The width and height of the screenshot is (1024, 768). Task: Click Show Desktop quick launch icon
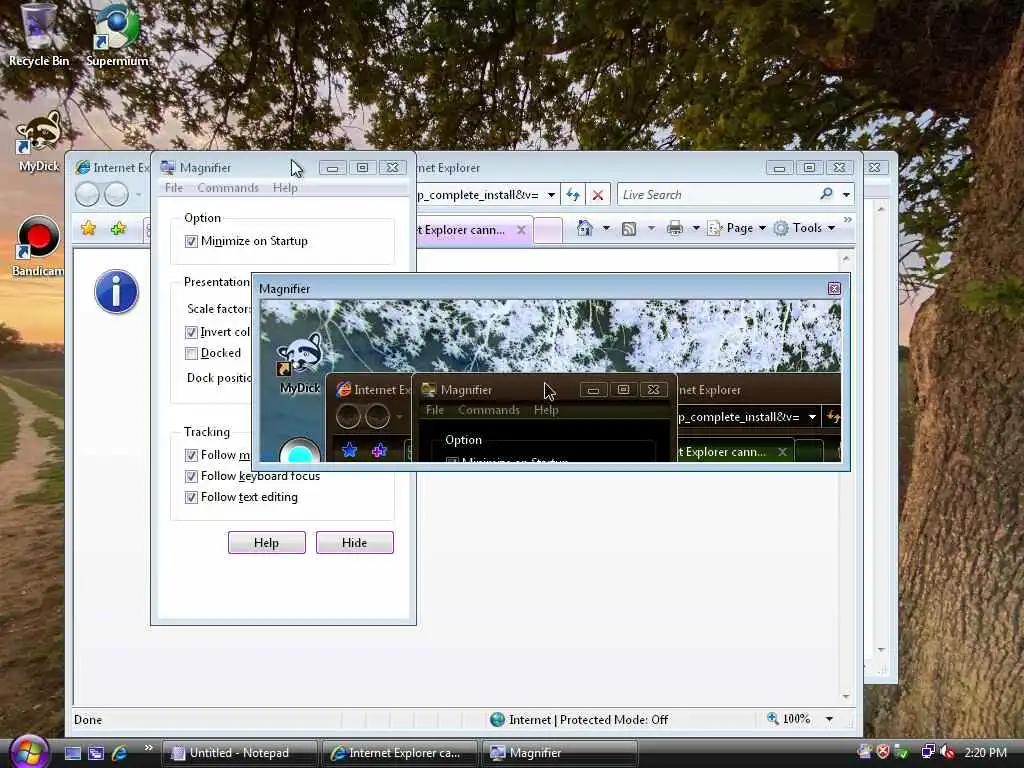(72, 753)
